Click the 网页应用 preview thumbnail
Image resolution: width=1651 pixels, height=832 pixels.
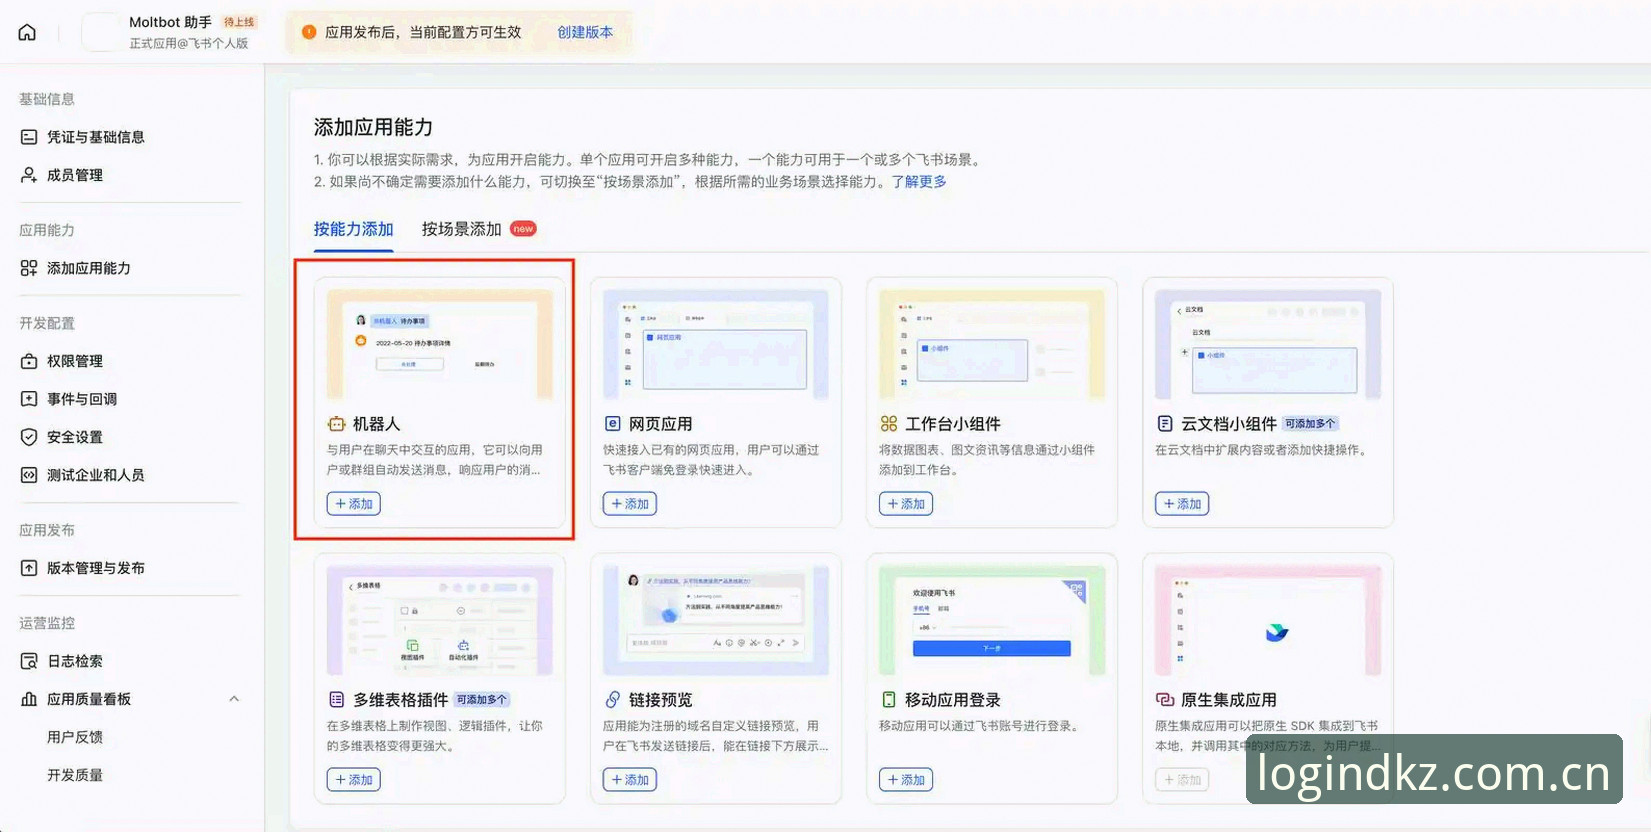pos(716,345)
